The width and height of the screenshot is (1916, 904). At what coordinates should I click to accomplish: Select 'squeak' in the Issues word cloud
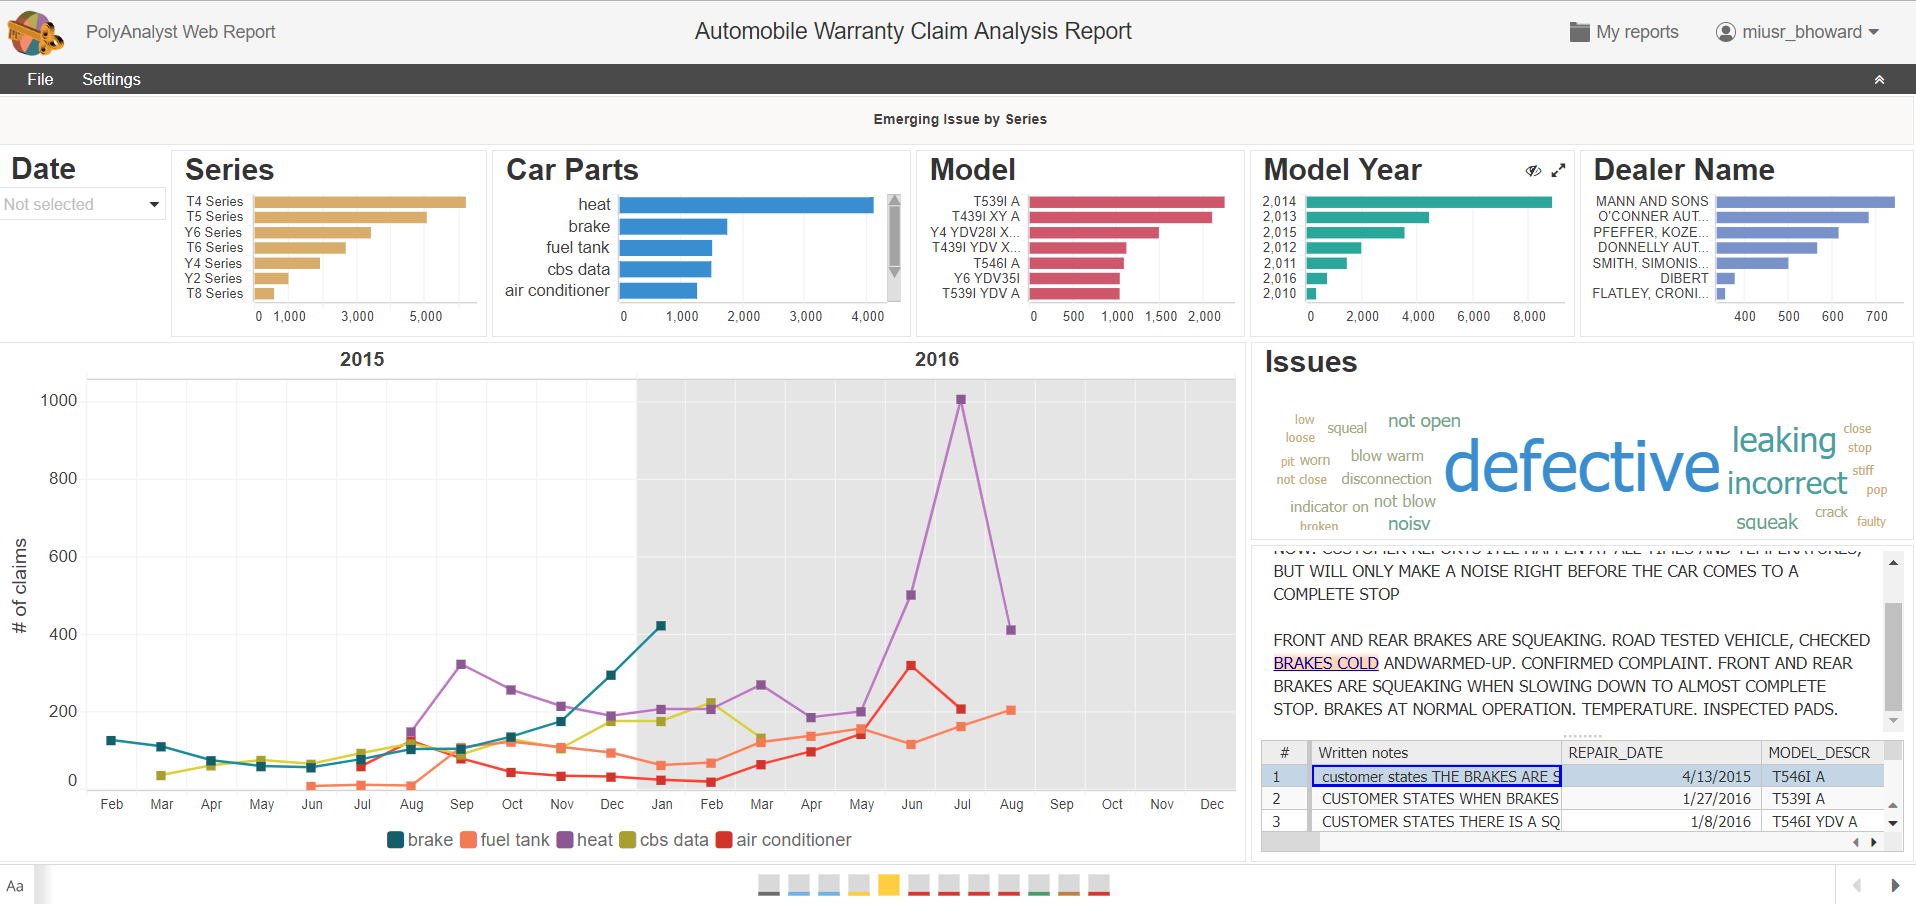pyautogui.click(x=1767, y=522)
